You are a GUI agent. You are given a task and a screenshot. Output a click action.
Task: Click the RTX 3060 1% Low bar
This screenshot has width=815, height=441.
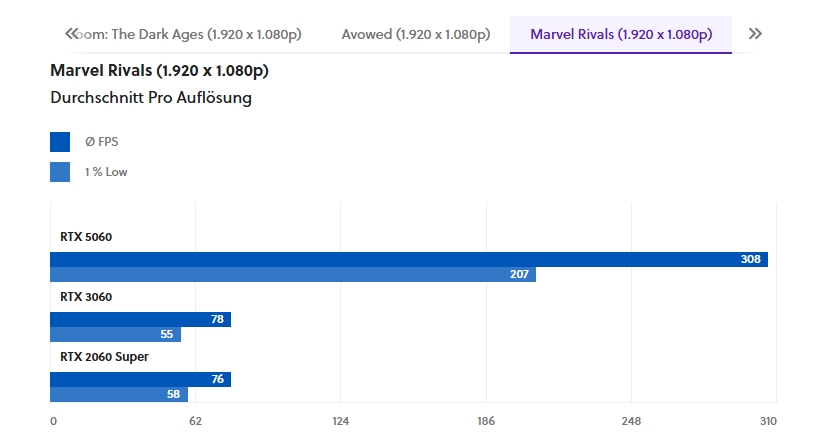[x=115, y=334]
